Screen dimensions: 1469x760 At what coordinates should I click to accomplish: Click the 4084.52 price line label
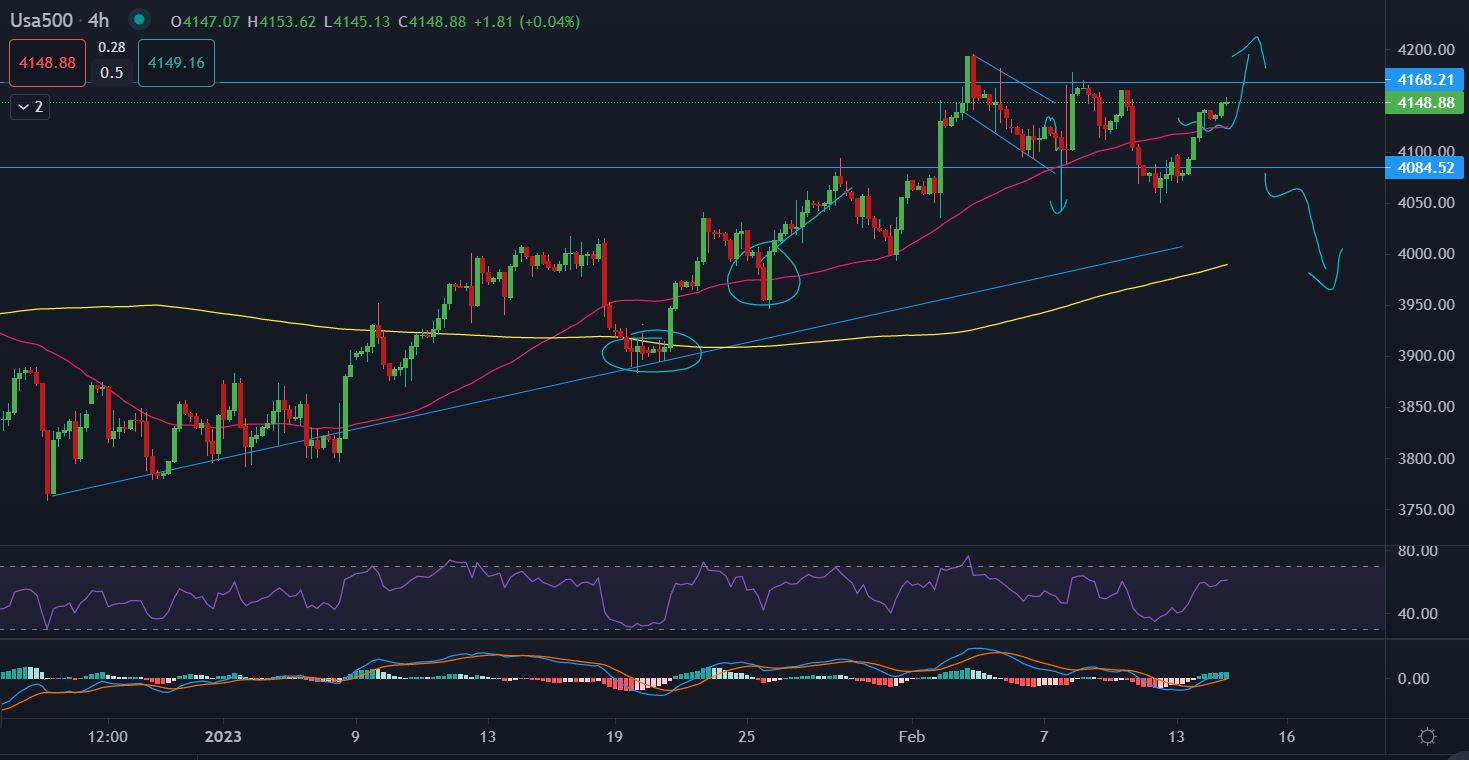pyautogui.click(x=1425, y=168)
